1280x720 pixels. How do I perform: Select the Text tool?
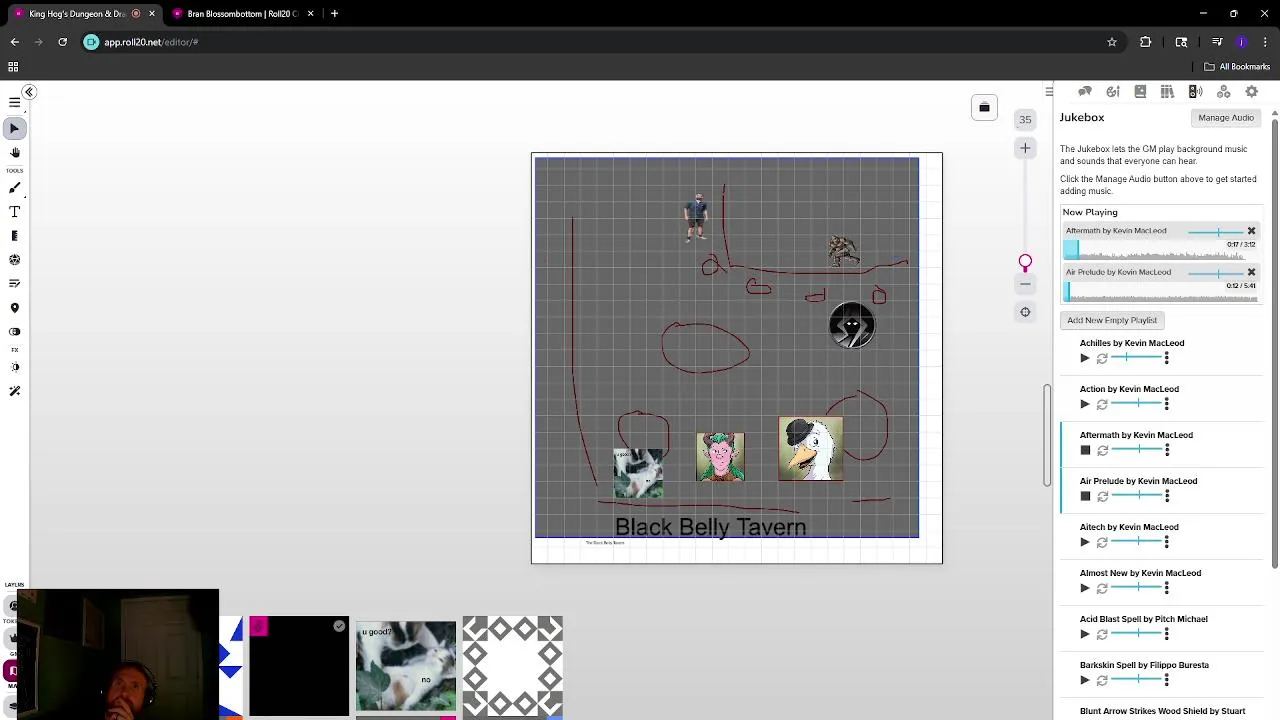tap(14, 212)
